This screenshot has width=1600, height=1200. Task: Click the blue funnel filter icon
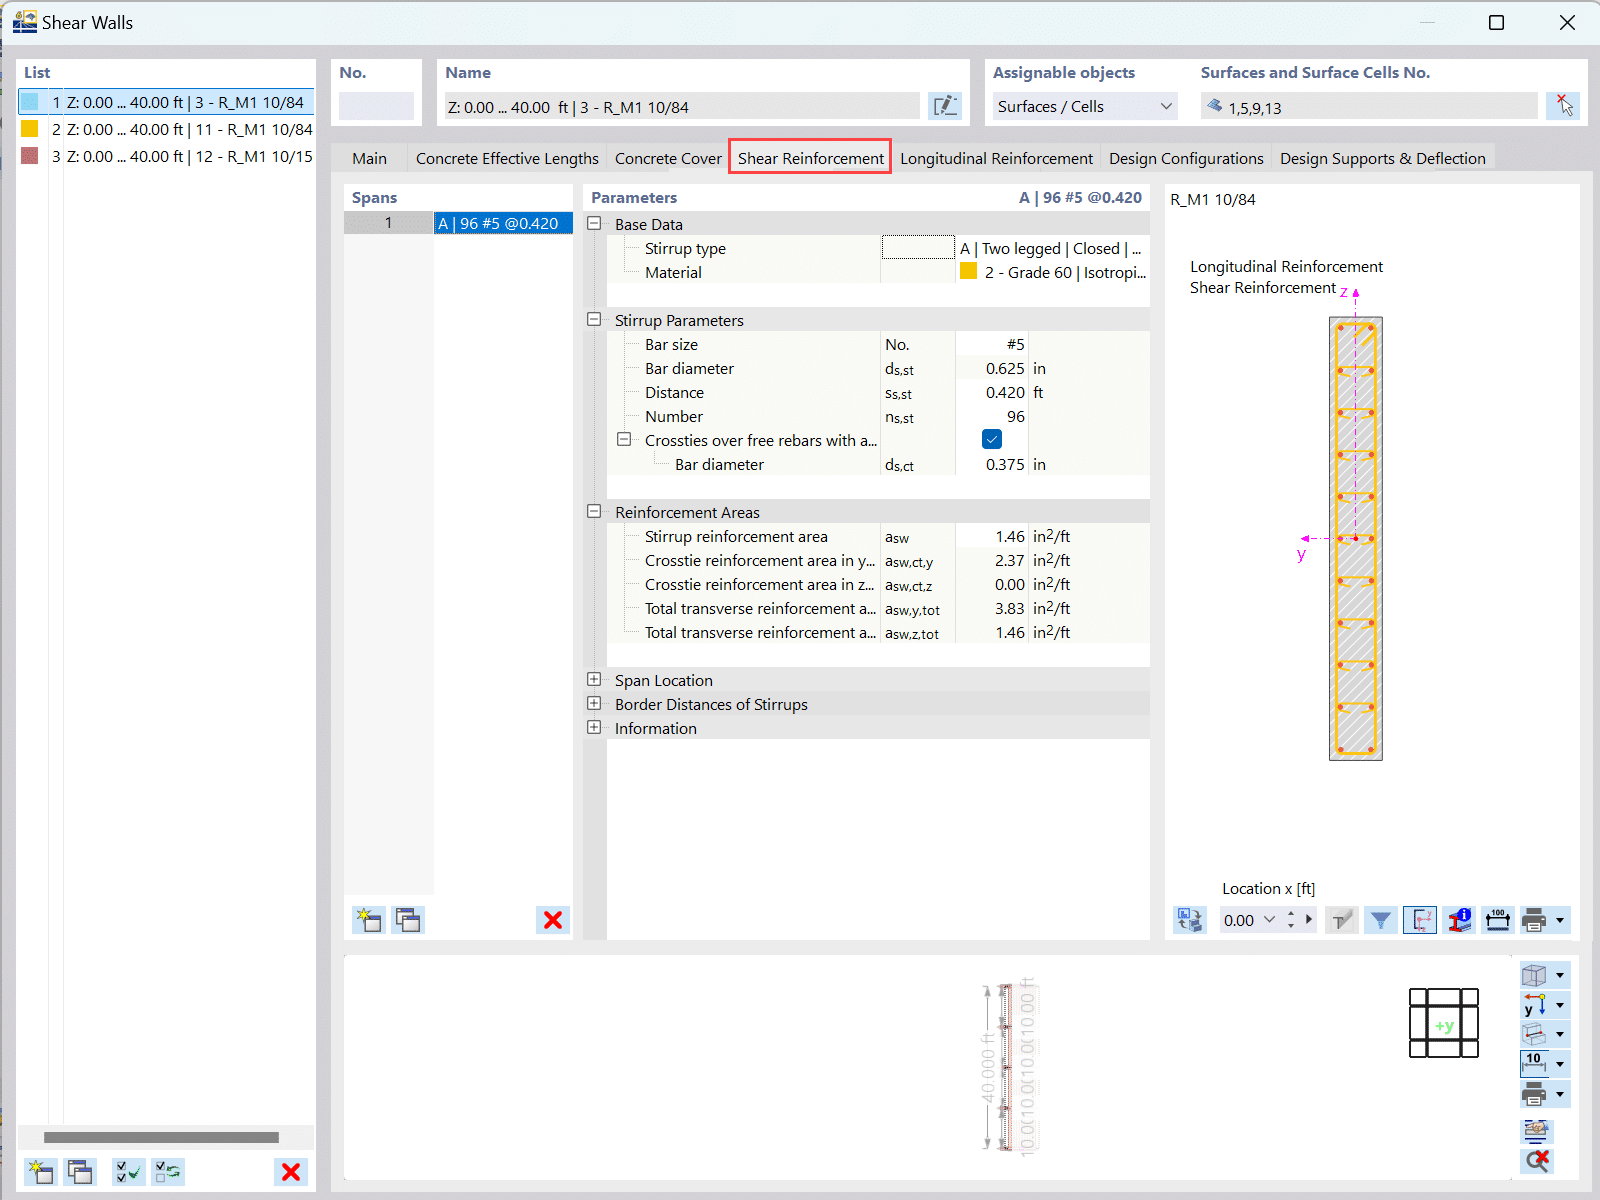pos(1381,920)
